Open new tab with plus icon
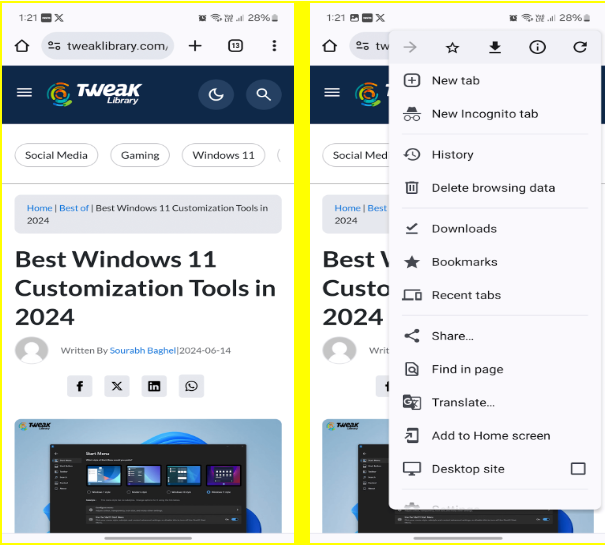Viewport: 605px width, 545px height. pos(195,46)
